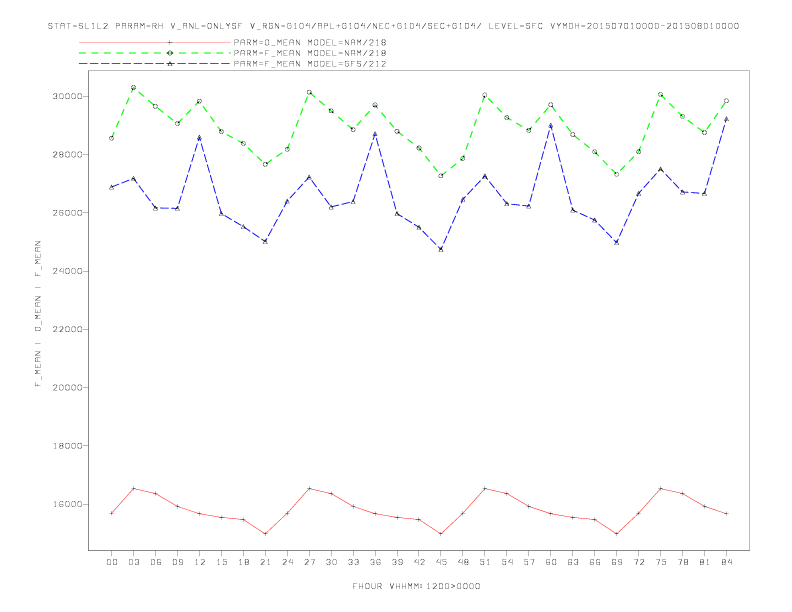792x612 pixels.
Task: Click the x-axis label FHOUR VHHMM:1200>0000
Action: point(416,586)
